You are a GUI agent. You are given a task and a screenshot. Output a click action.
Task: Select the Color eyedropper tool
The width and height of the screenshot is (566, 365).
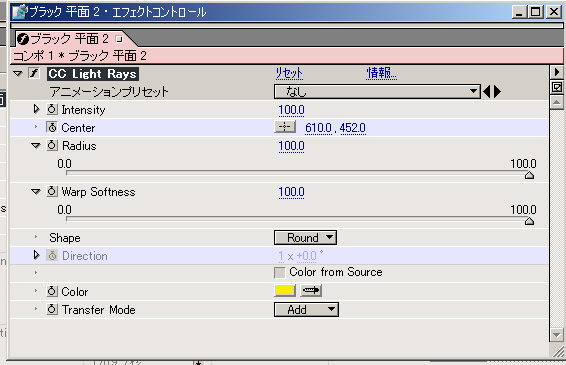[x=311, y=290]
